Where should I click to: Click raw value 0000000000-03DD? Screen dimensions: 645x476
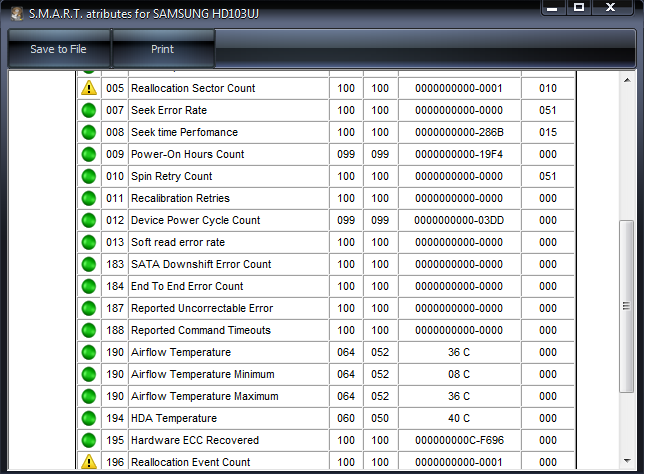coord(459,221)
